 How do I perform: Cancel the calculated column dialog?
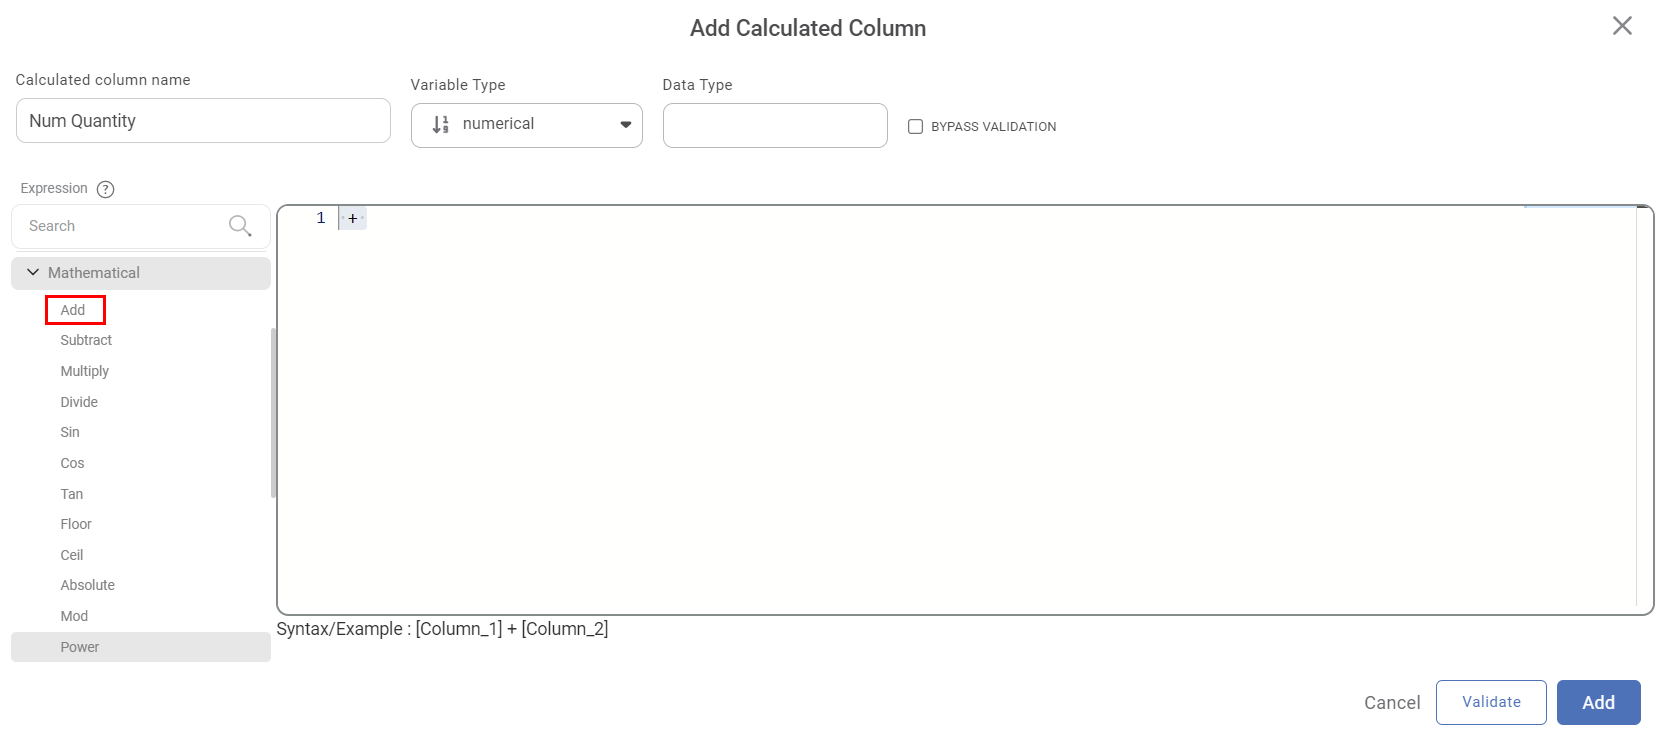[x=1392, y=703]
